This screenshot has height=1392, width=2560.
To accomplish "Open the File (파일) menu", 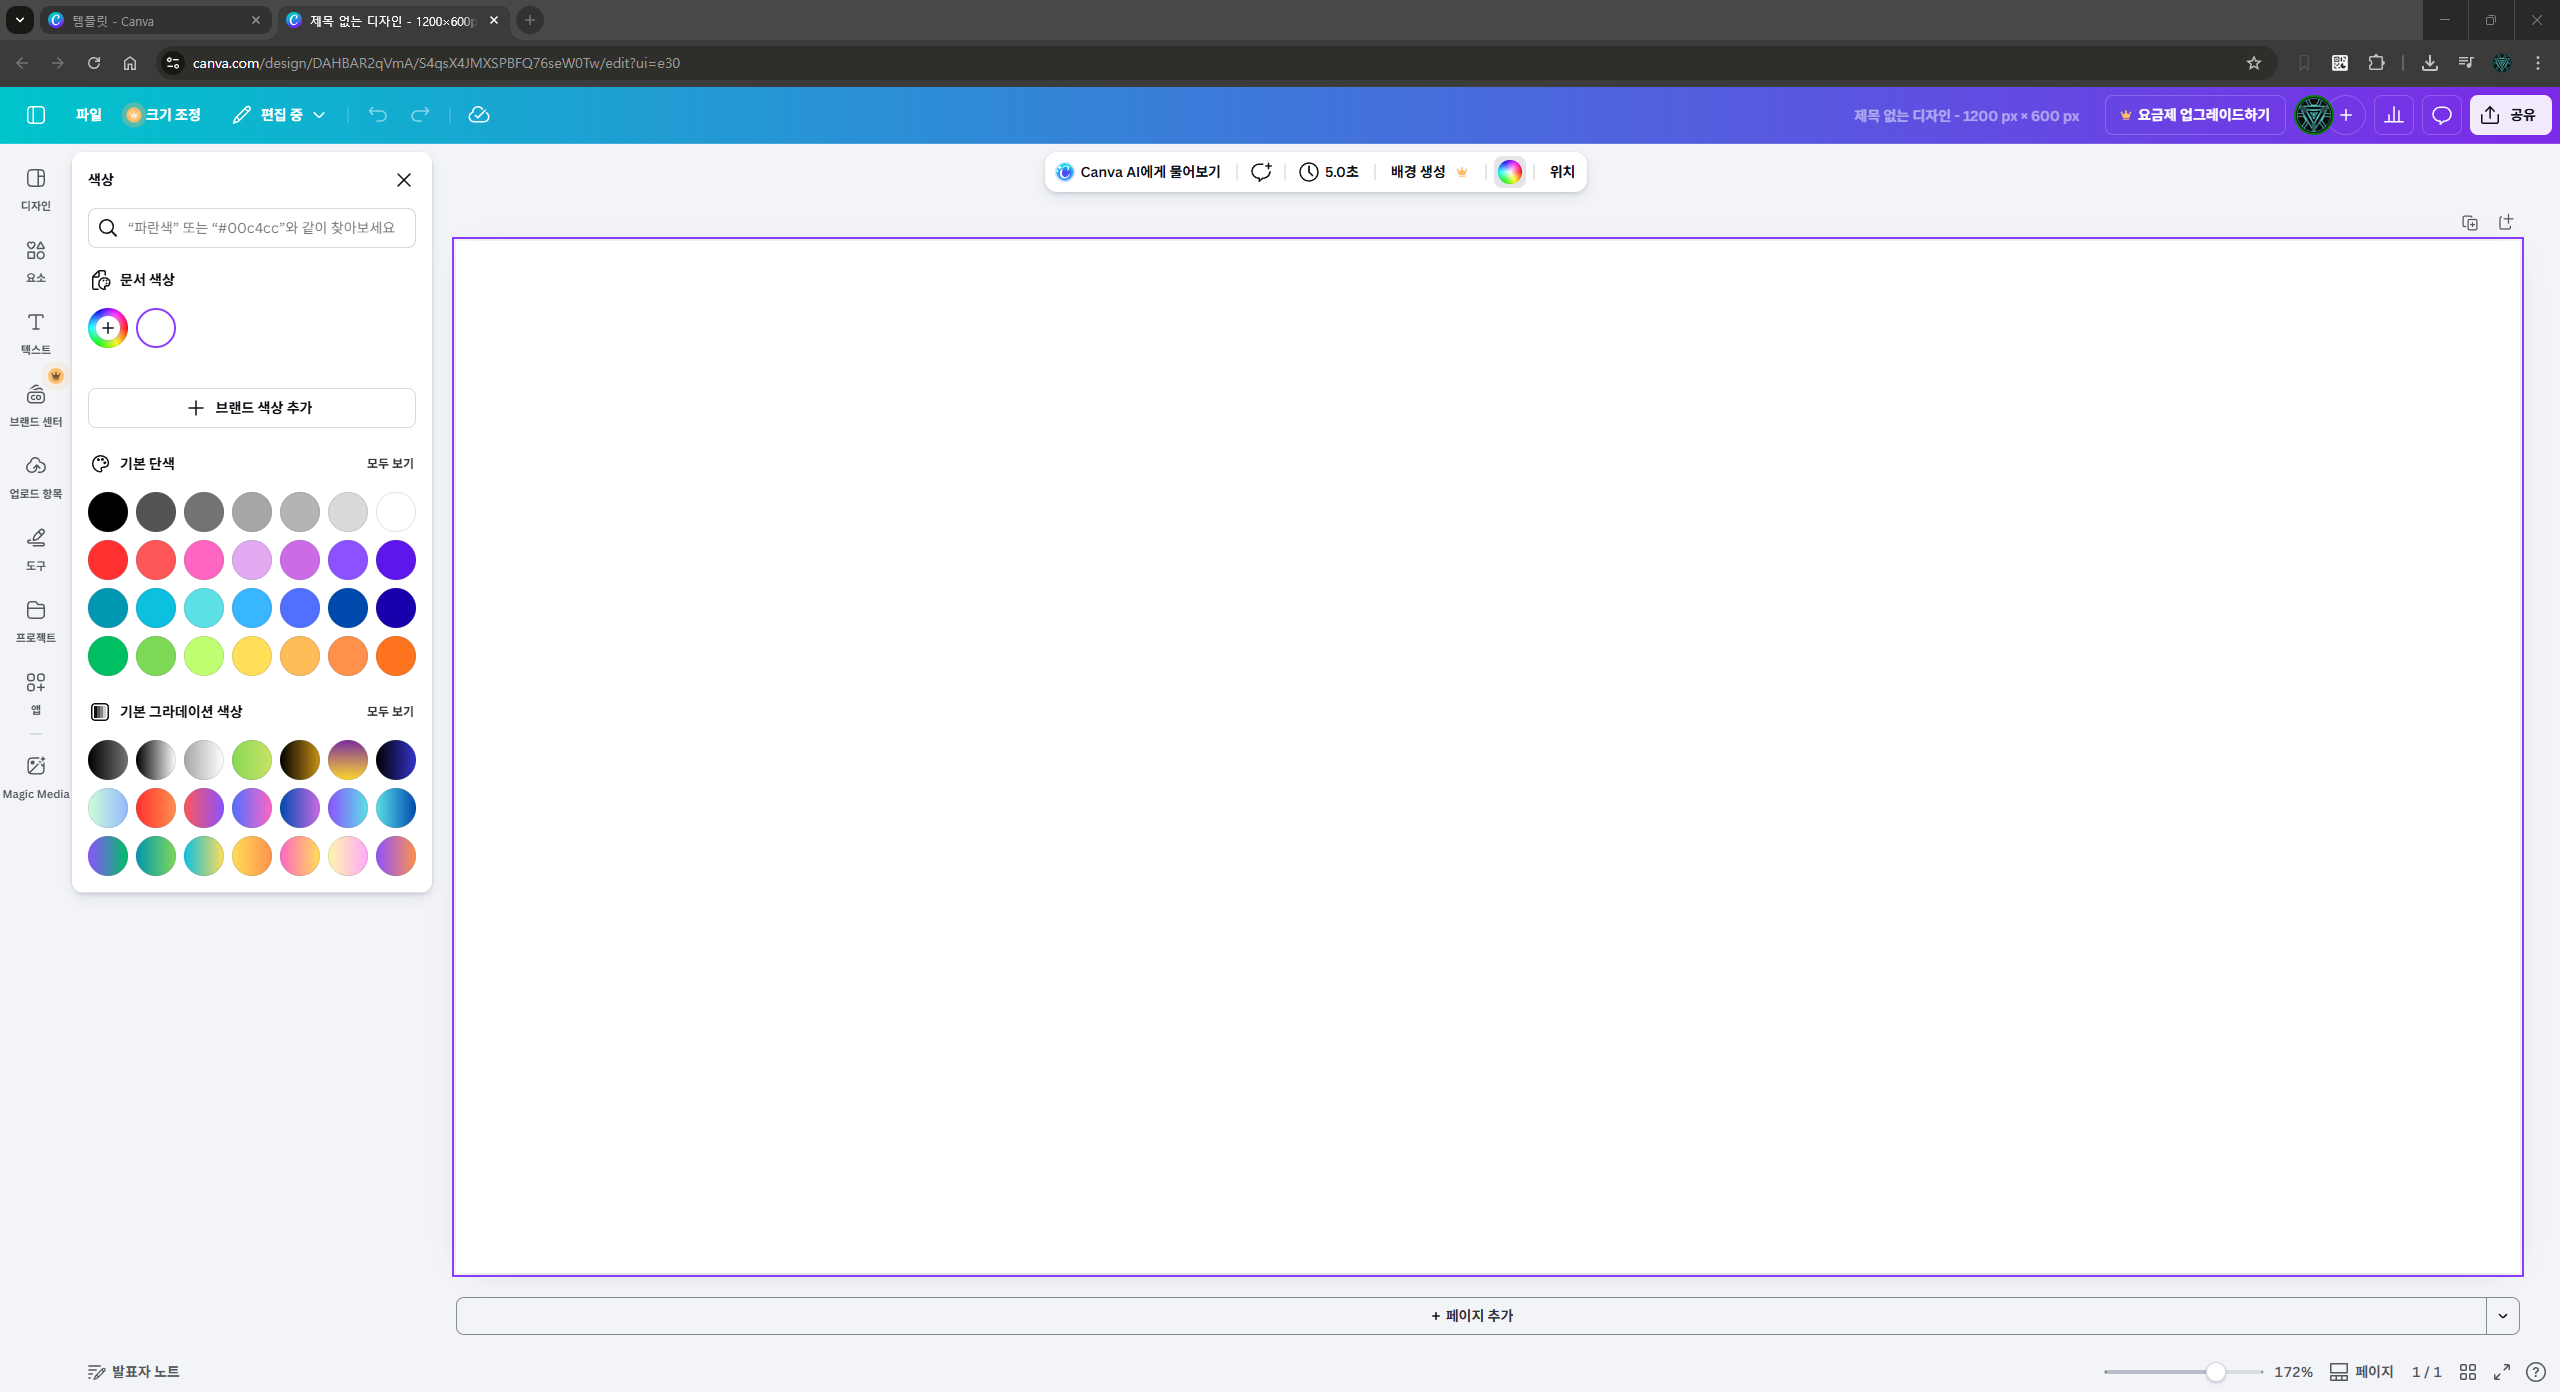I will [x=89, y=115].
